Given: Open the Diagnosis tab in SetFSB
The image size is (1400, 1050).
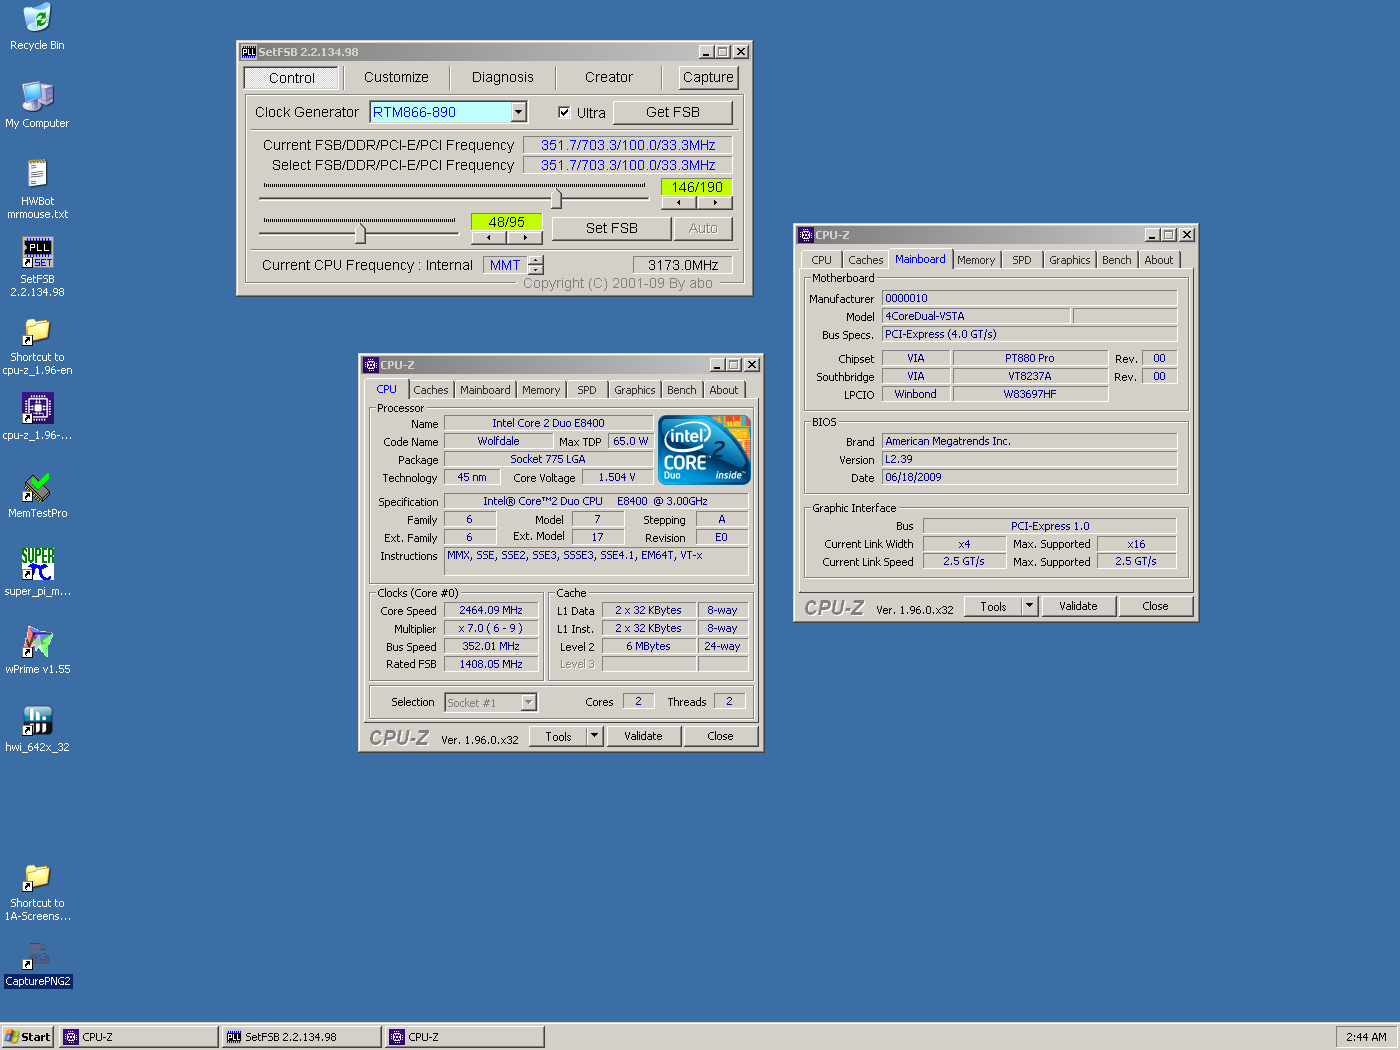Looking at the screenshot, I should (502, 77).
